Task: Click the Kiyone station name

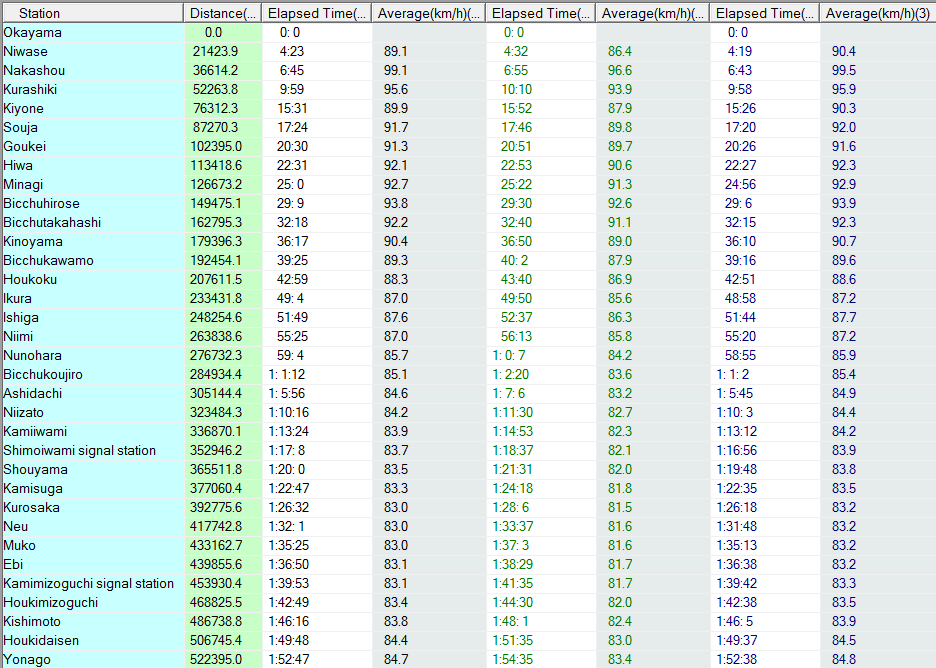Action: point(23,109)
